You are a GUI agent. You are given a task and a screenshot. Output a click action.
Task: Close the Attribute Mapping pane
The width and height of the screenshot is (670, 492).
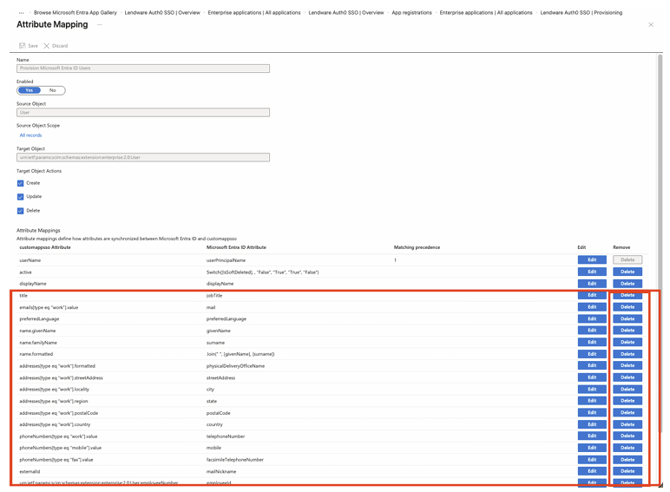pyautogui.click(x=651, y=25)
